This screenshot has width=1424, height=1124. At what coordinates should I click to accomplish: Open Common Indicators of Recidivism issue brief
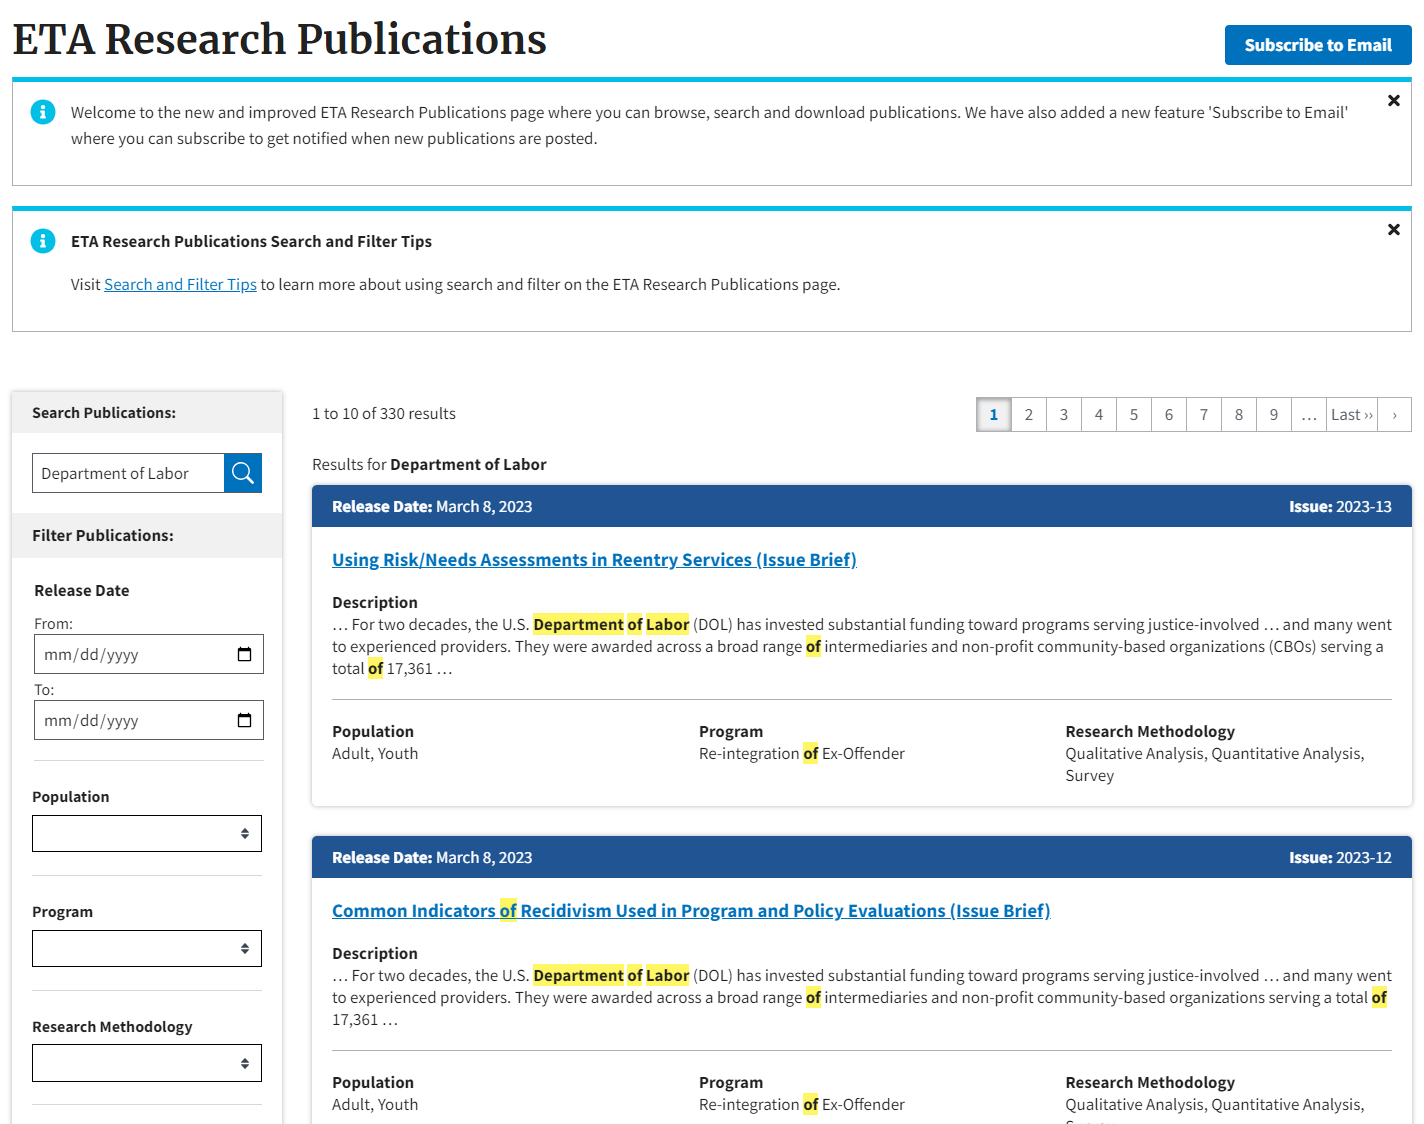click(690, 911)
